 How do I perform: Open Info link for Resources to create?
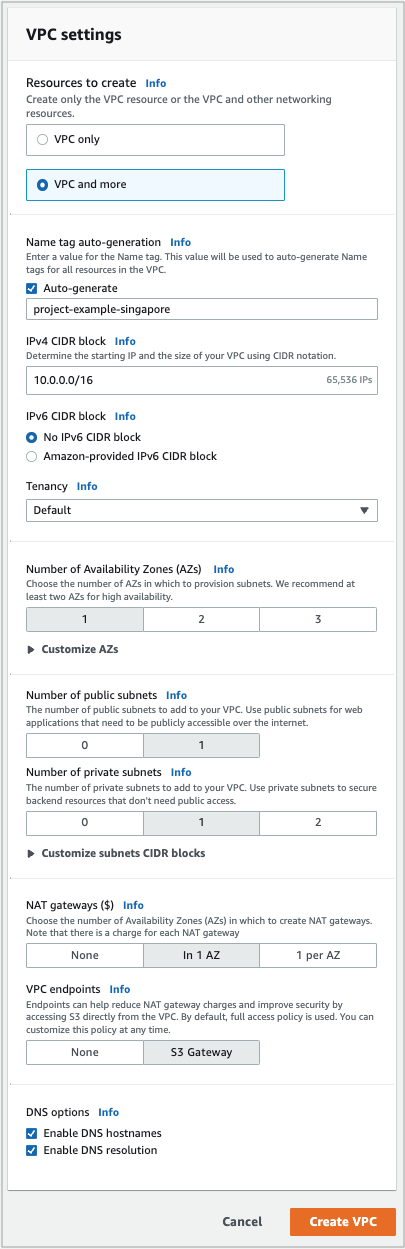[x=156, y=83]
